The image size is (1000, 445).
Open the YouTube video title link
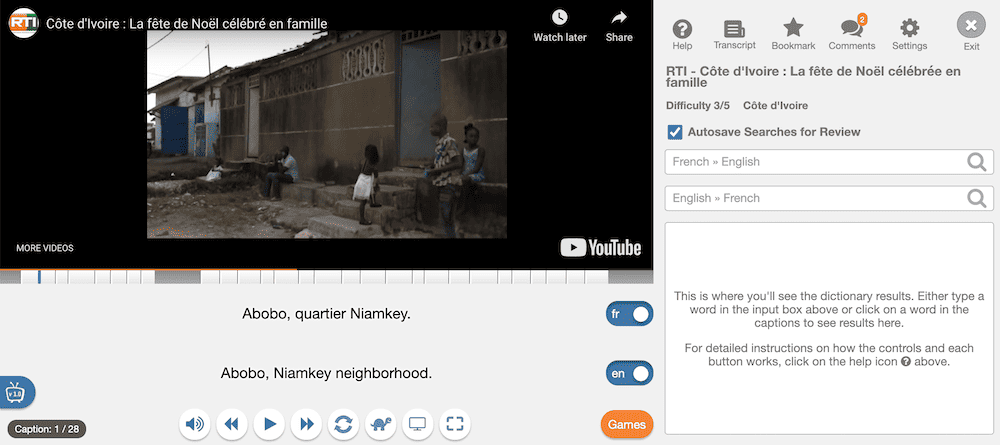click(x=187, y=24)
